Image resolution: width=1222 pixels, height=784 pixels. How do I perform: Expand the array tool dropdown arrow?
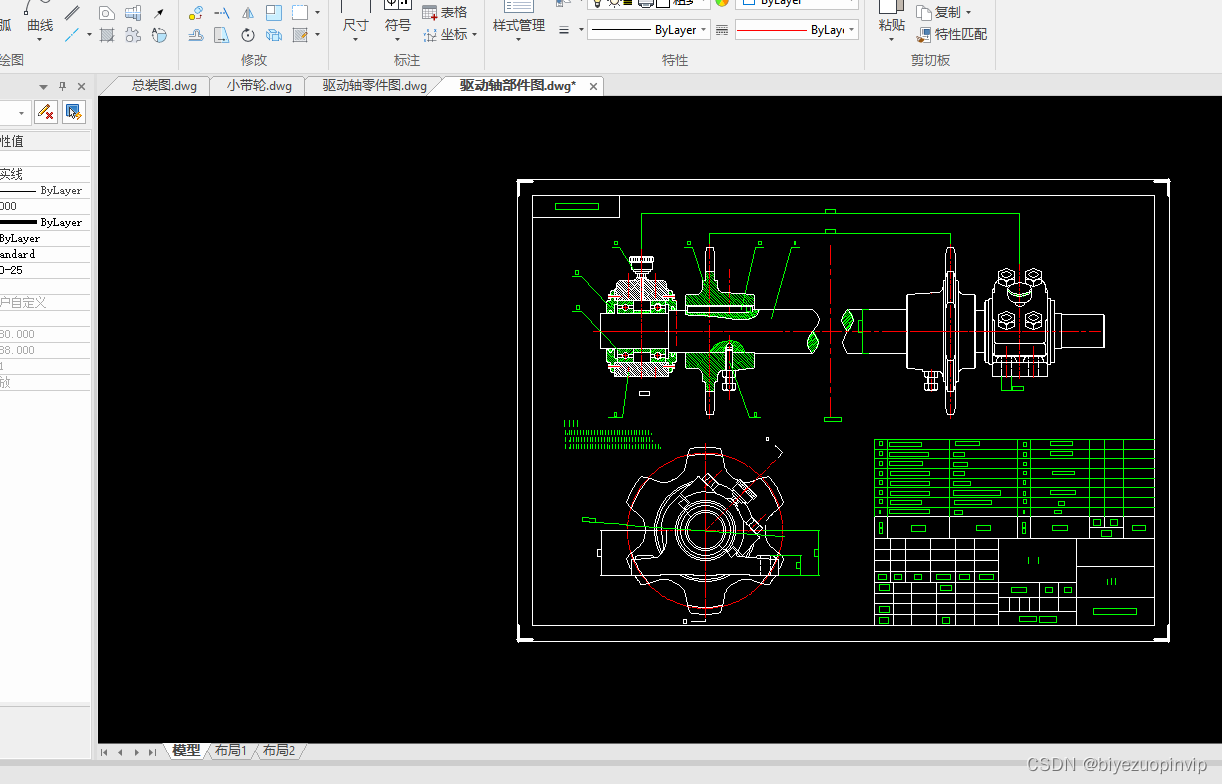pyautogui.click(x=318, y=13)
